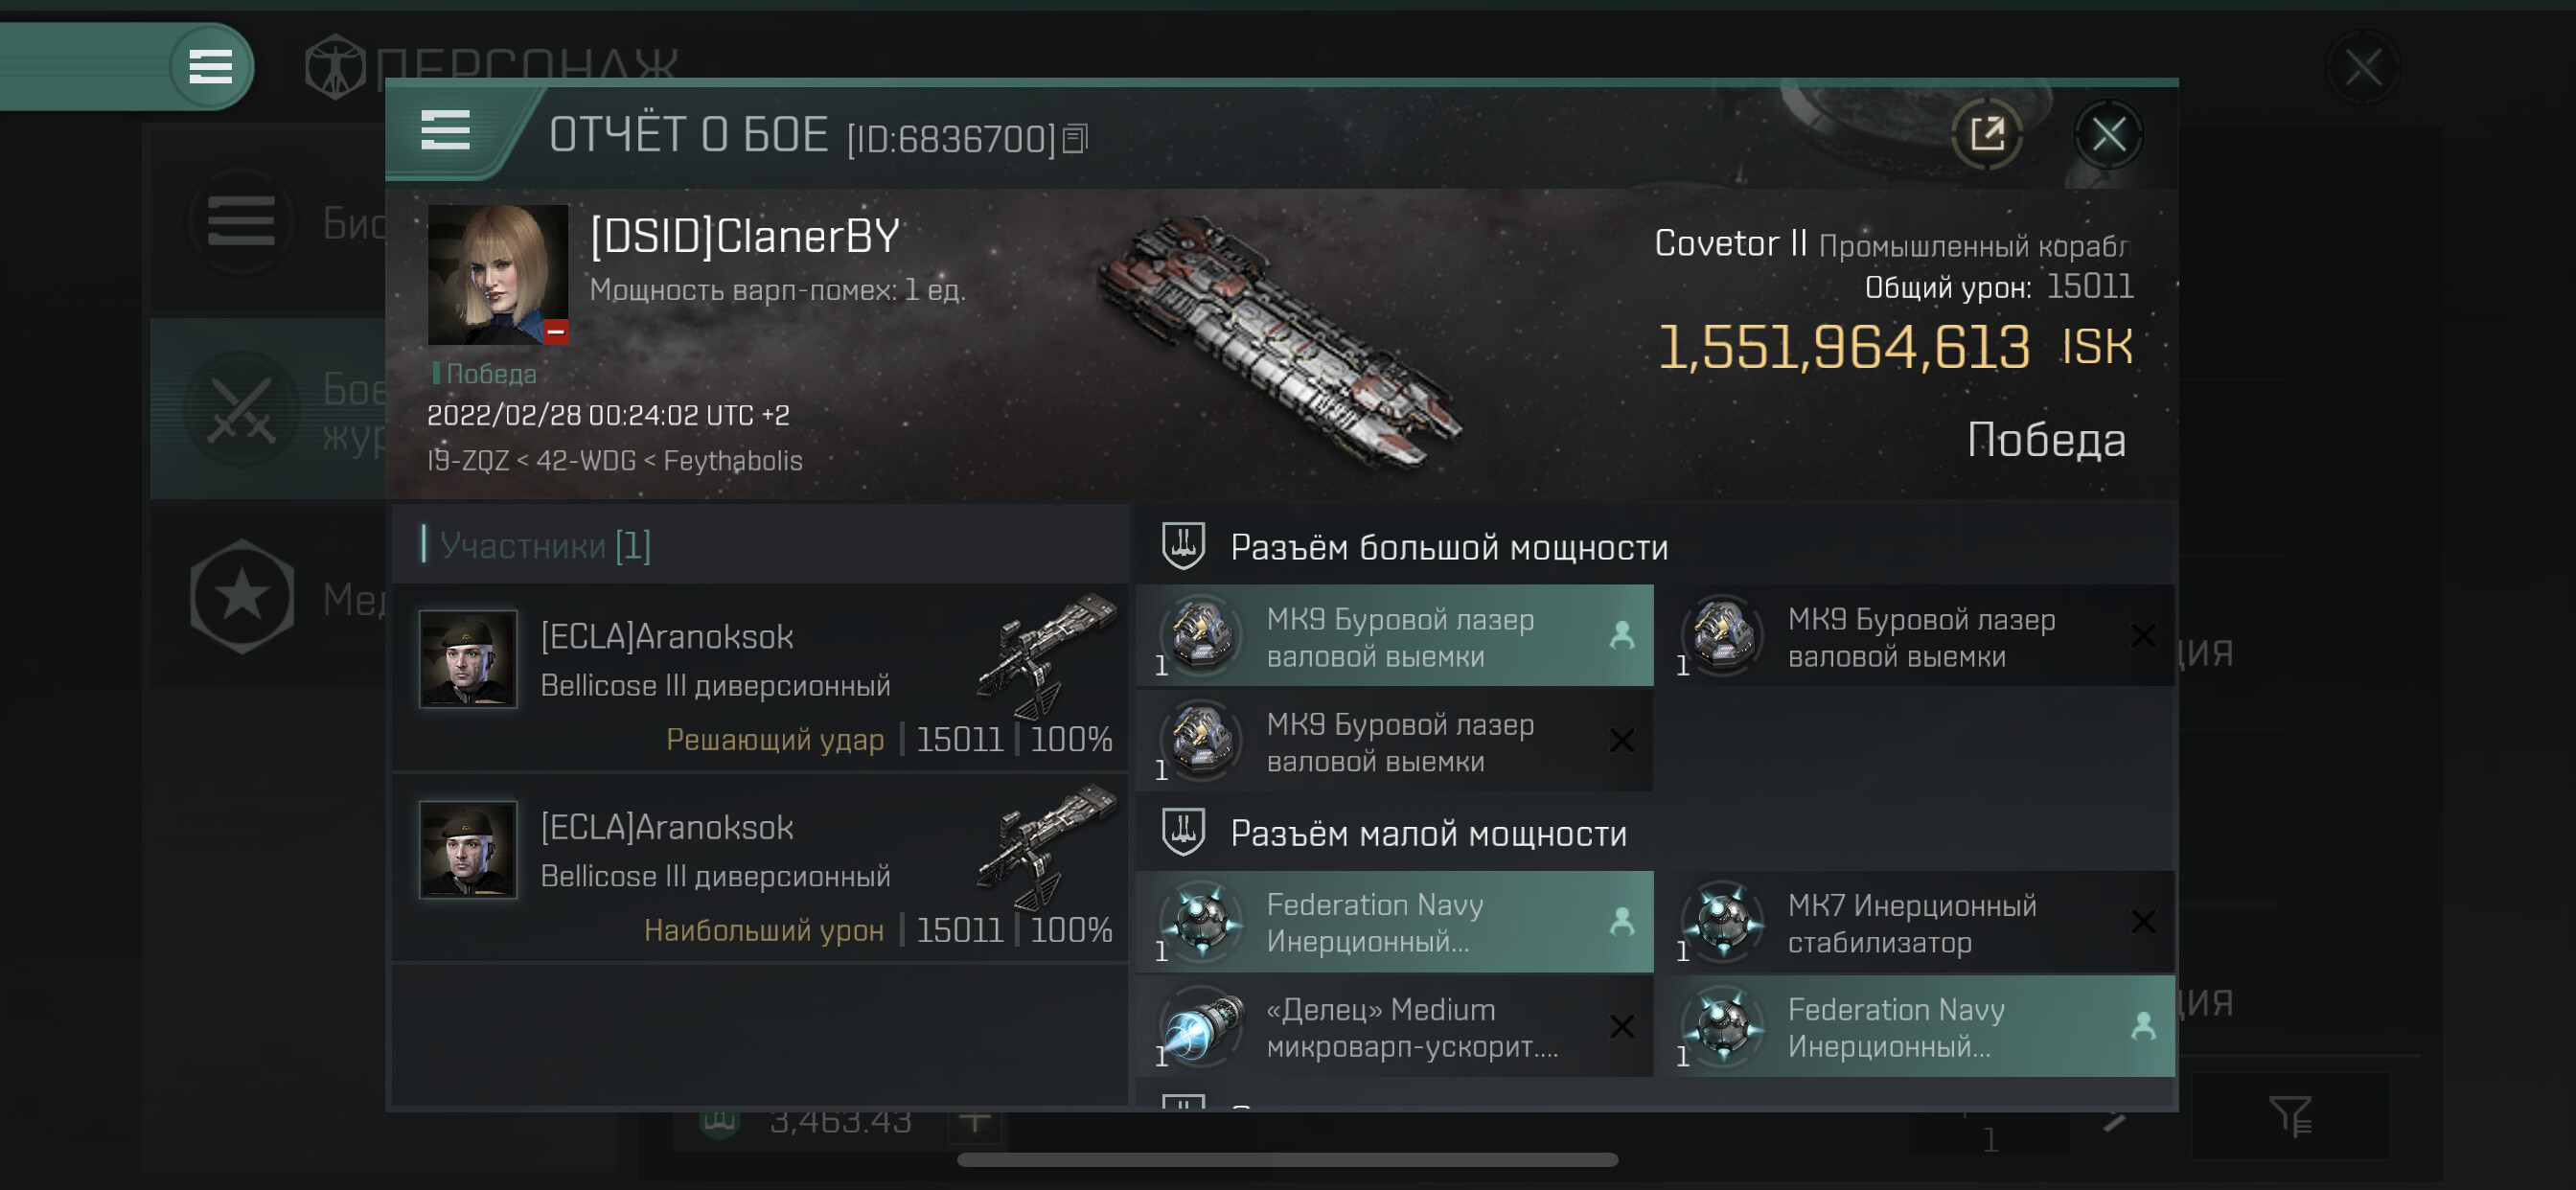The image size is (2576, 1190).
Task: Copy the battle report ID
Action: [1075, 138]
